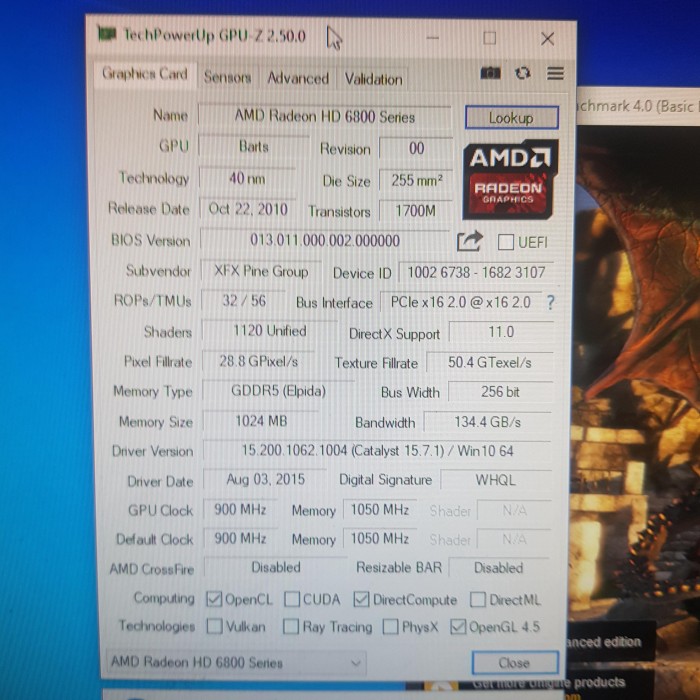This screenshot has height=700, width=700.
Task: Open the AMD Radeon HD 6800 Series dropdown
Action: 234,662
